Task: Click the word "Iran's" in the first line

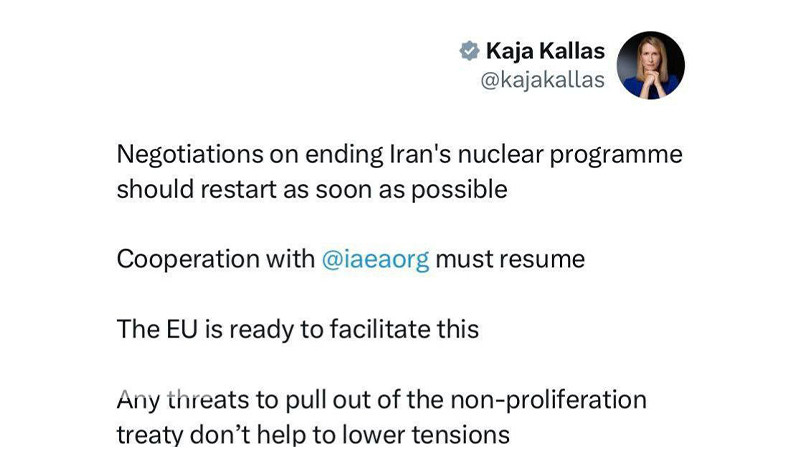Action: coord(420,154)
